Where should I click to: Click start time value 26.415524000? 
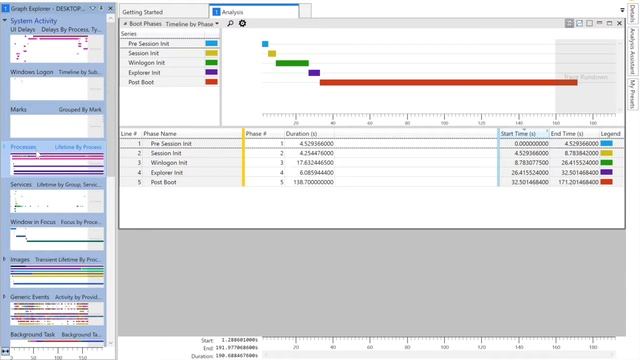530,173
